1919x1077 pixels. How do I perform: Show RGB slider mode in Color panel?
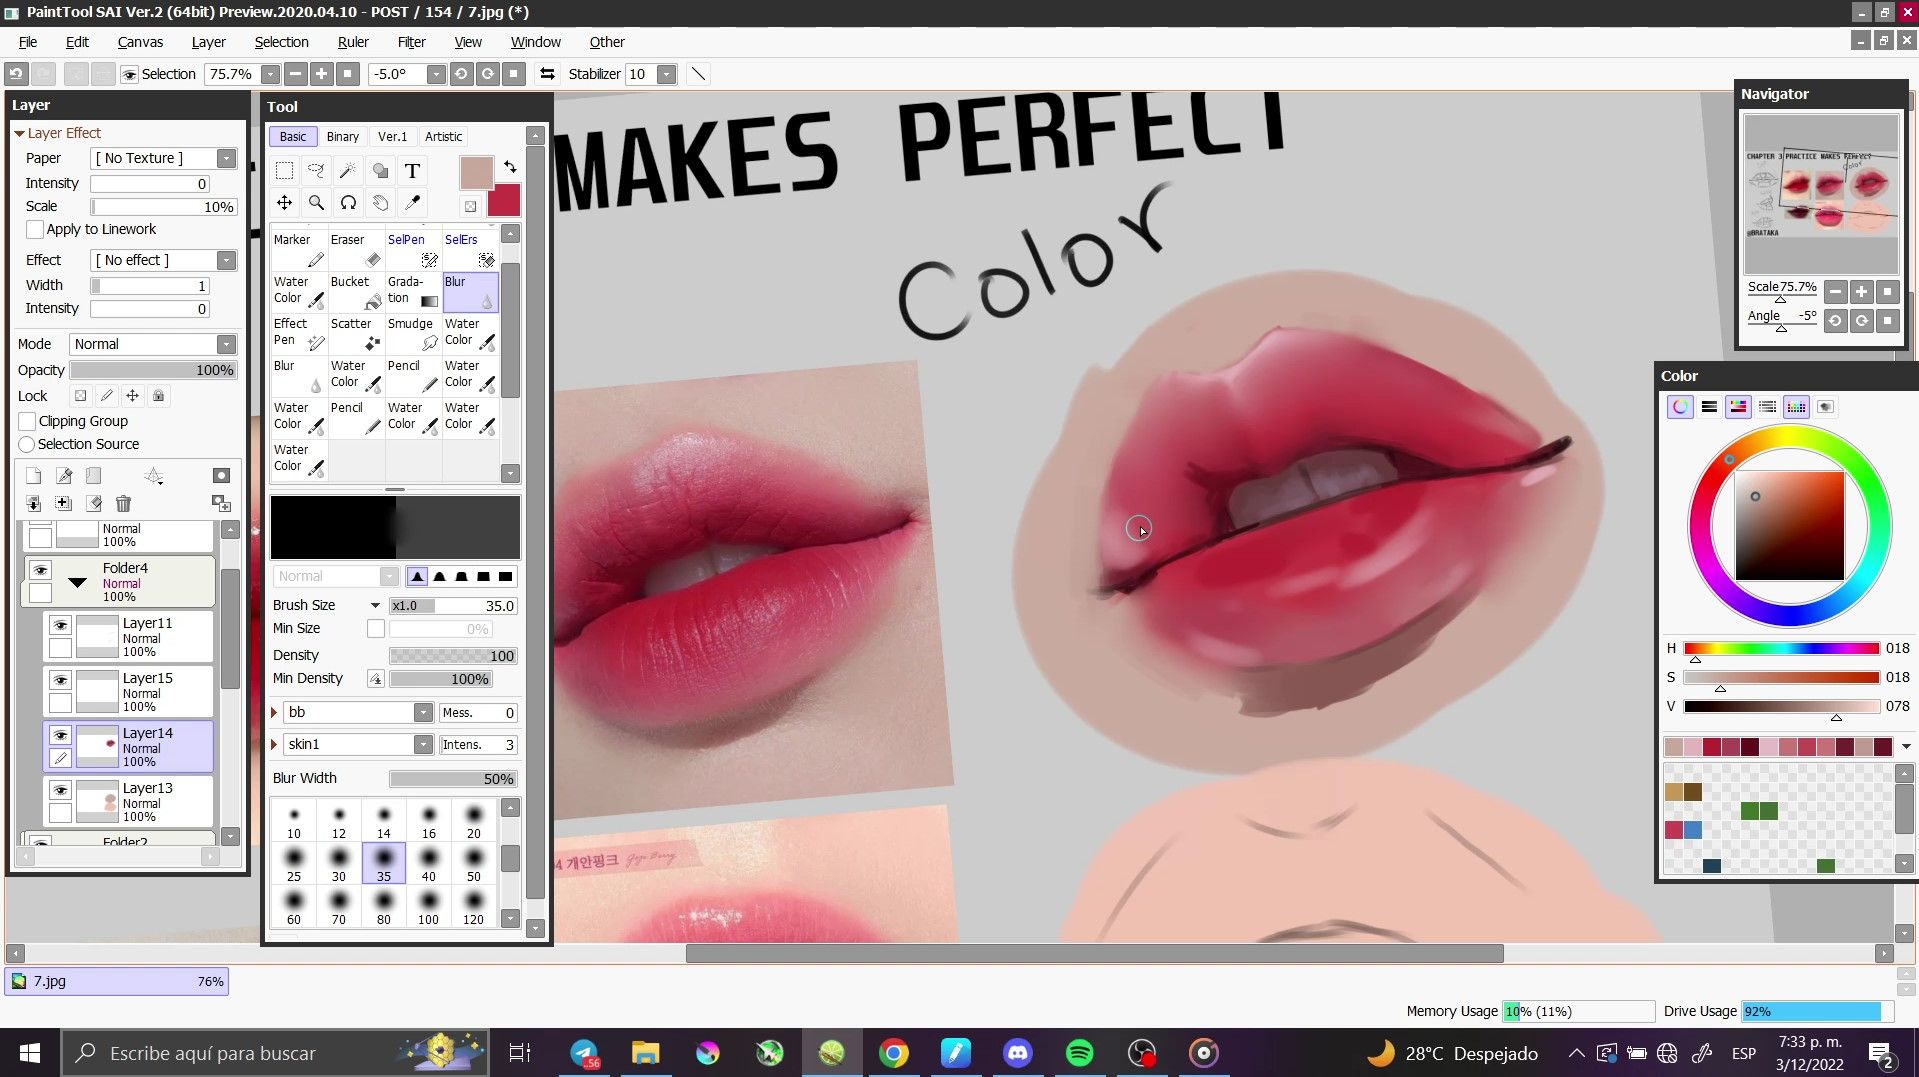[x=1709, y=407]
